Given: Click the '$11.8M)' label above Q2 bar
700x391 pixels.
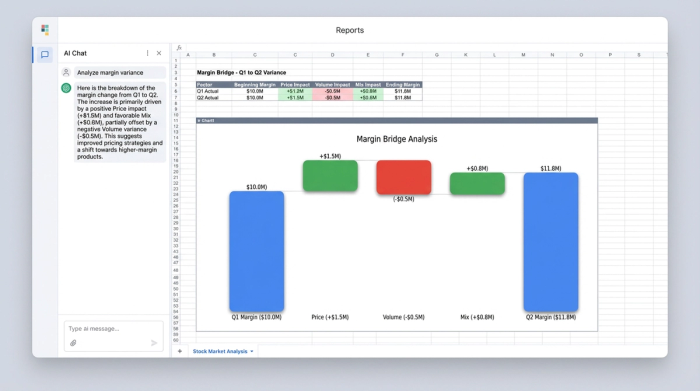Looking at the screenshot, I should pyautogui.click(x=551, y=168).
